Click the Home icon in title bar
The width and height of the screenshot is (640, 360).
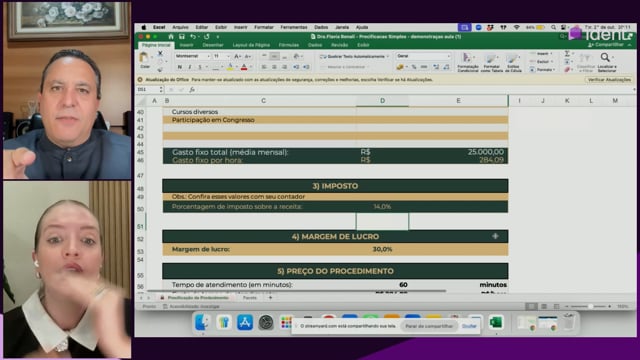(171, 37)
